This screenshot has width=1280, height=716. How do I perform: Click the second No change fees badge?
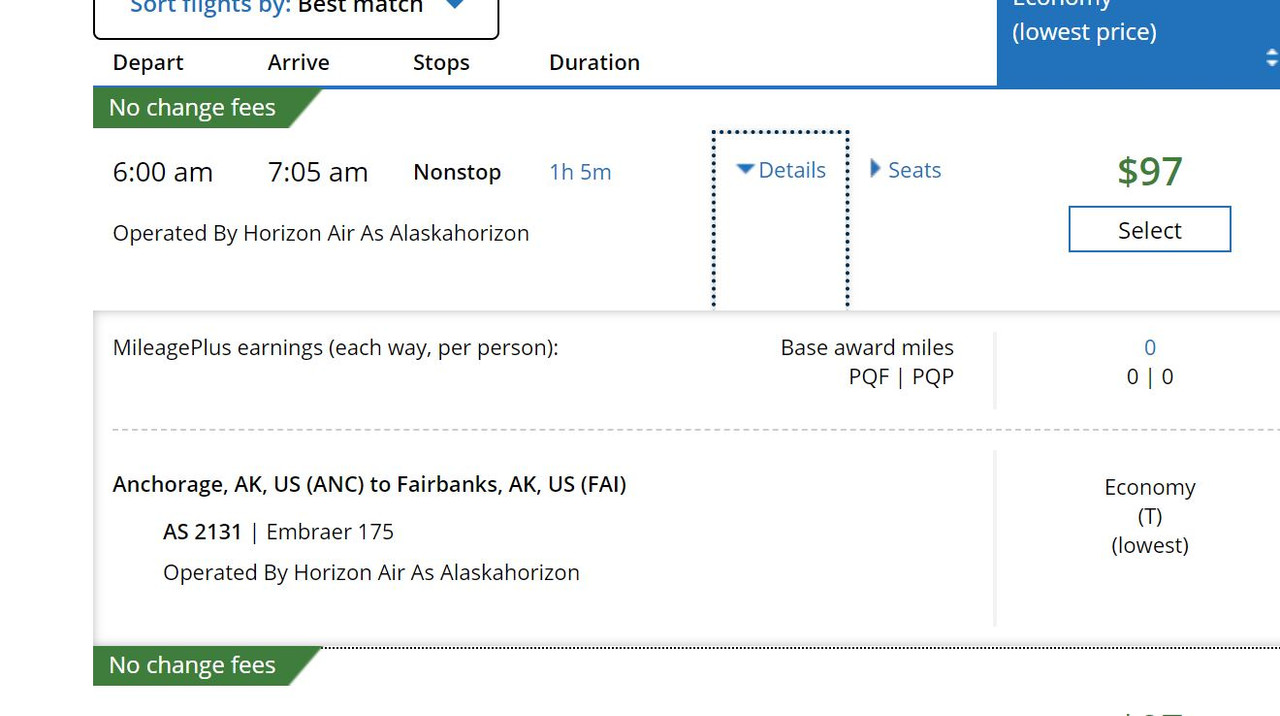tap(192, 666)
